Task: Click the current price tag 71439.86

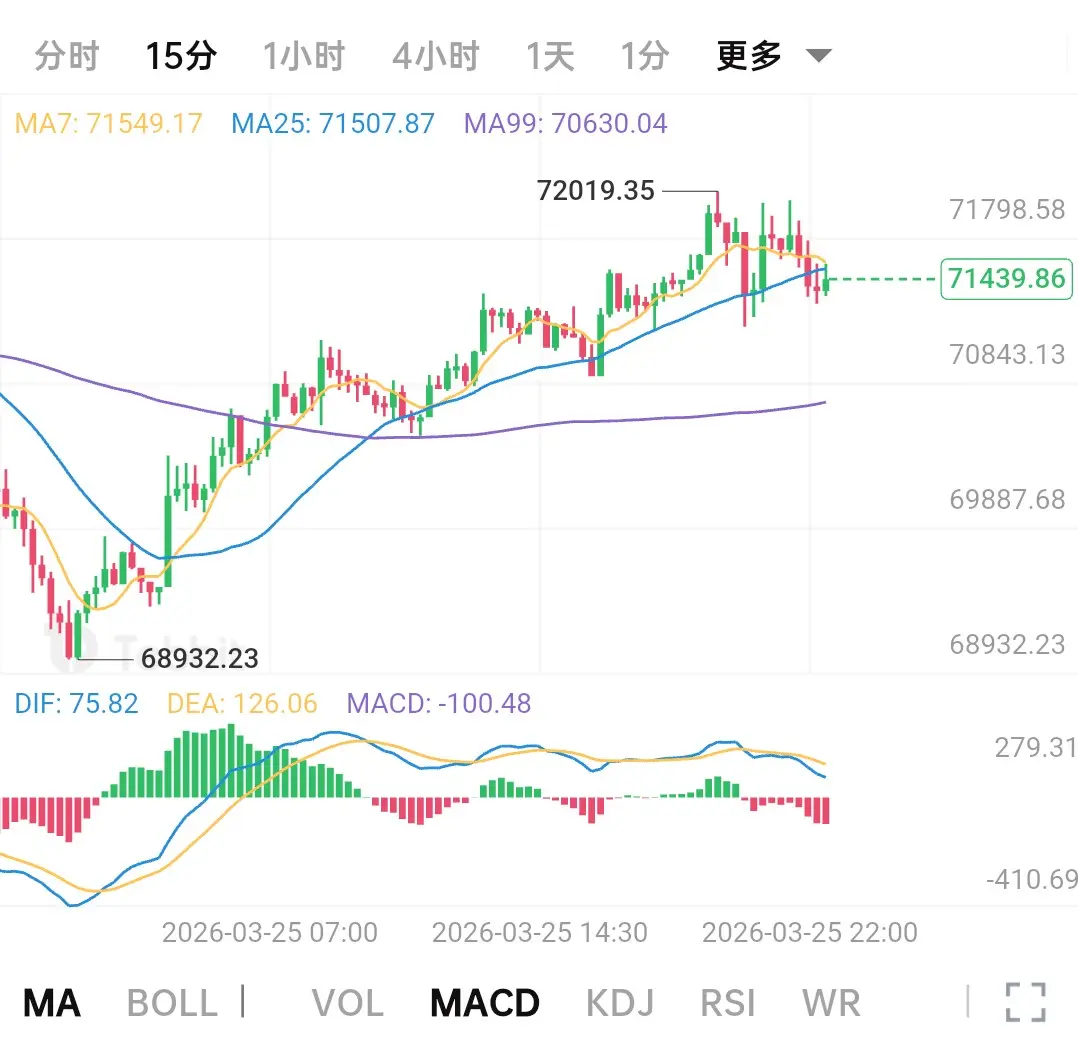Action: click(1006, 279)
